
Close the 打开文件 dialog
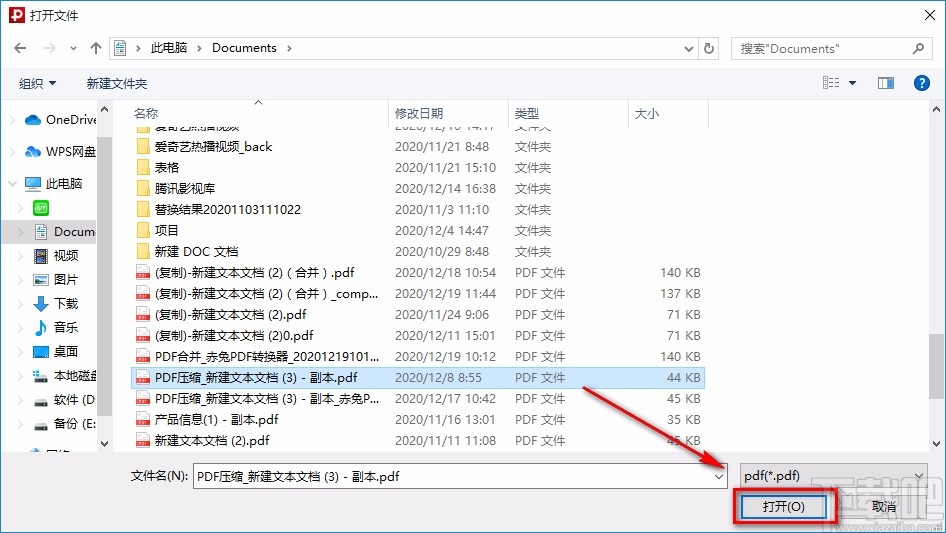[930, 15]
